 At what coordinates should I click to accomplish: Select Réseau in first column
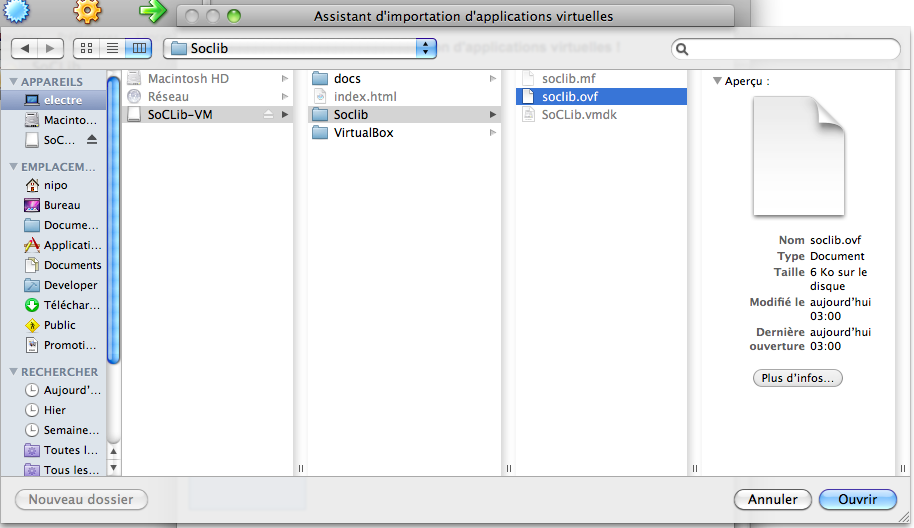pyautogui.click(x=208, y=97)
